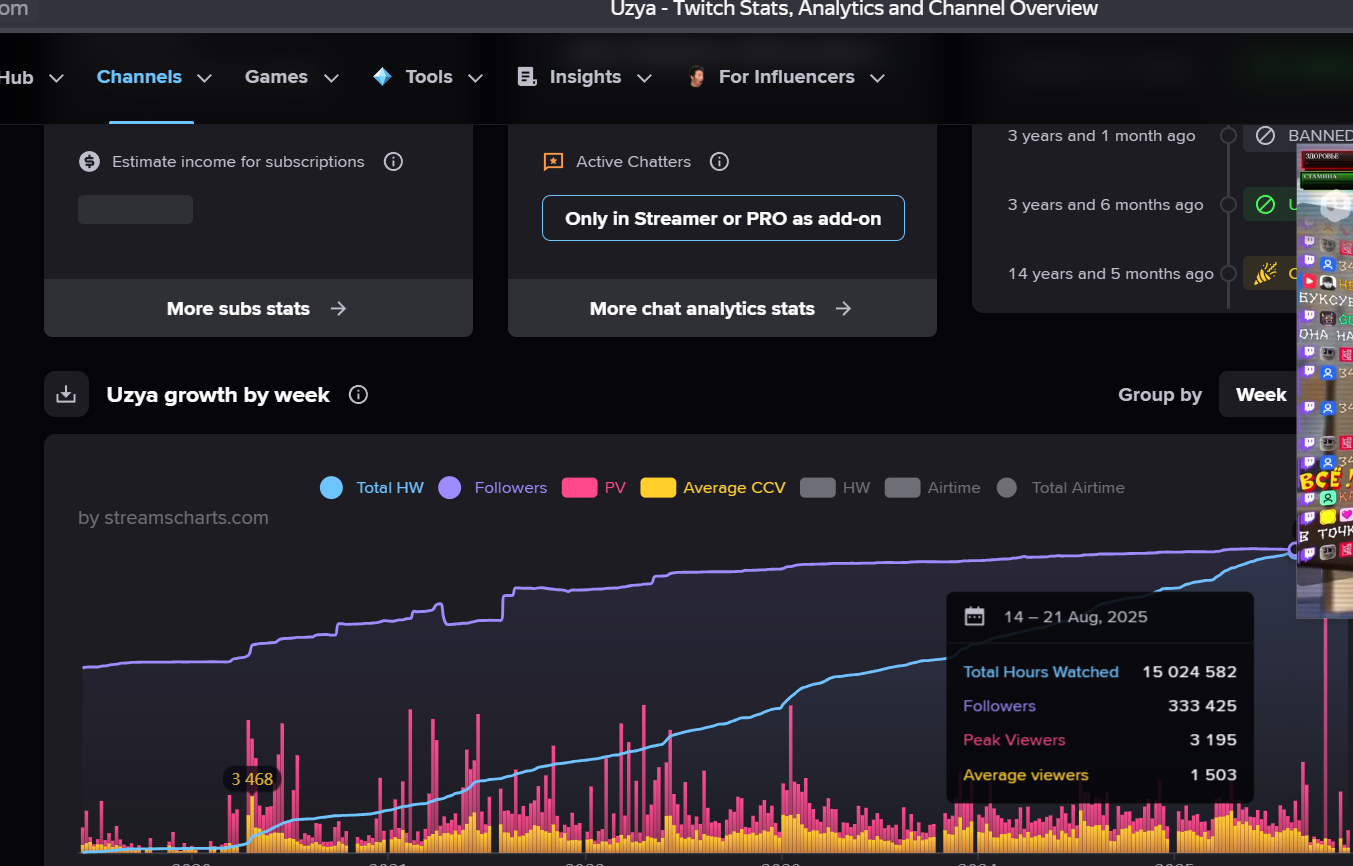The width and height of the screenshot is (1353, 866).
Task: Click the page title Uzya - Twitch Stats
Action: tap(854, 9)
